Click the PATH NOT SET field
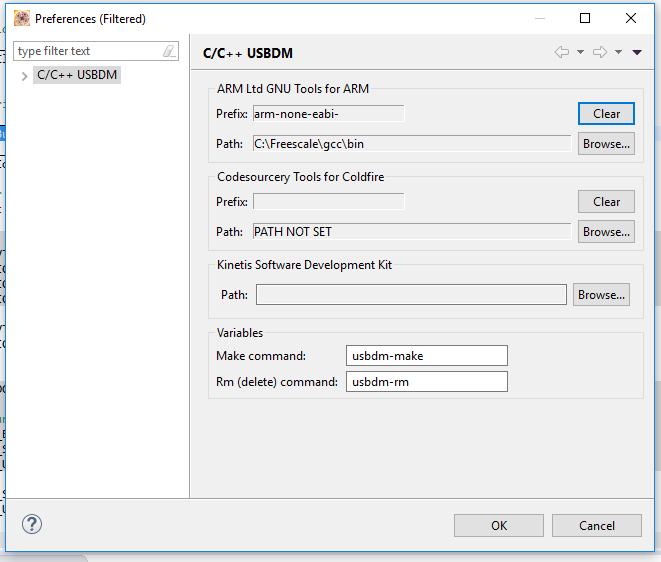 [412, 231]
